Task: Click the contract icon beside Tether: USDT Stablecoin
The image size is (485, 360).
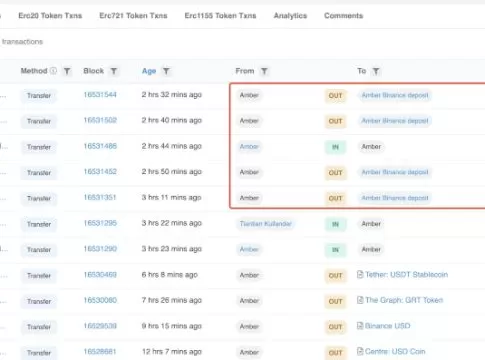Action: click(x=360, y=274)
